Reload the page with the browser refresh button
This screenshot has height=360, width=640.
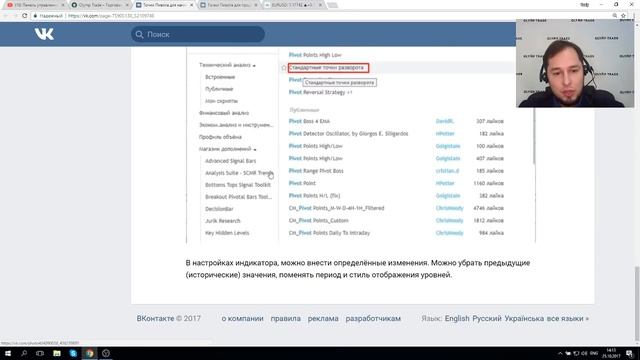click(24, 16)
